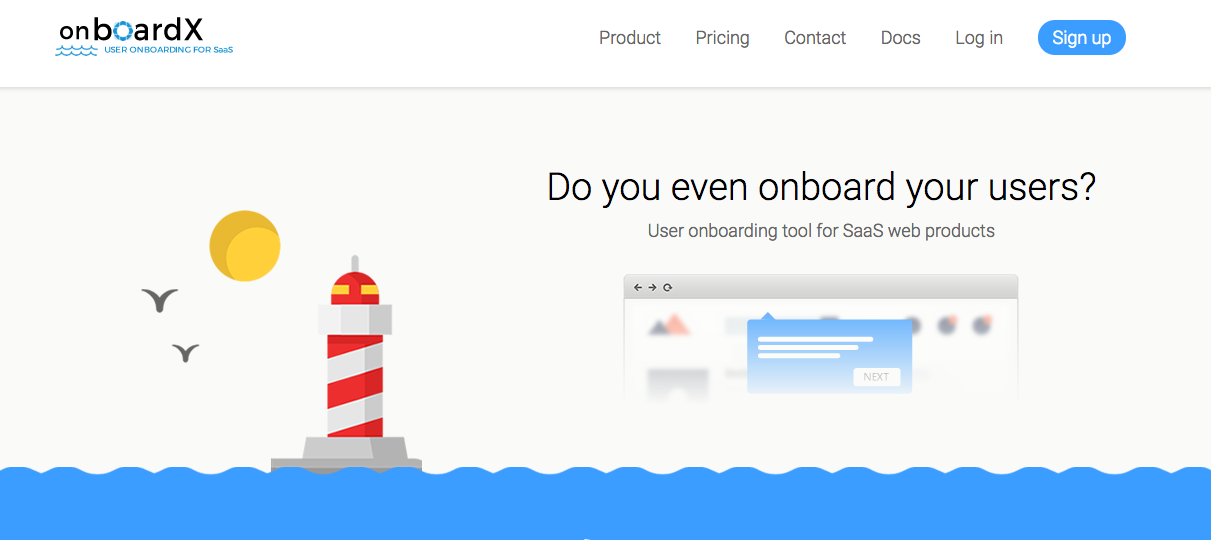Click the back arrow in the mock browser

click(x=638, y=288)
